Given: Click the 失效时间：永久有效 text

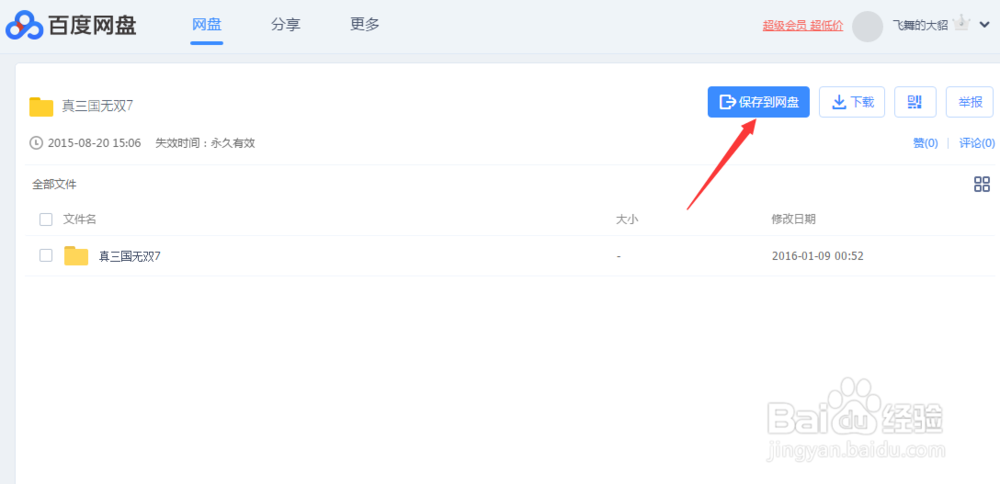Looking at the screenshot, I should [205, 143].
